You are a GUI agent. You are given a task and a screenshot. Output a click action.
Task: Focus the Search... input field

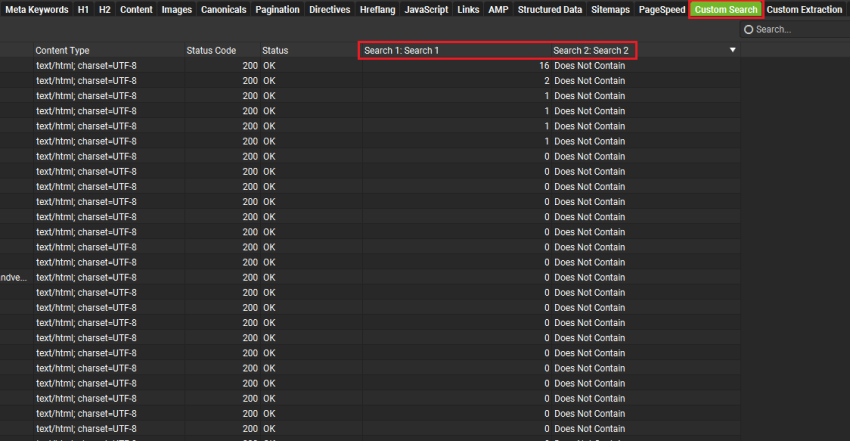click(795, 29)
